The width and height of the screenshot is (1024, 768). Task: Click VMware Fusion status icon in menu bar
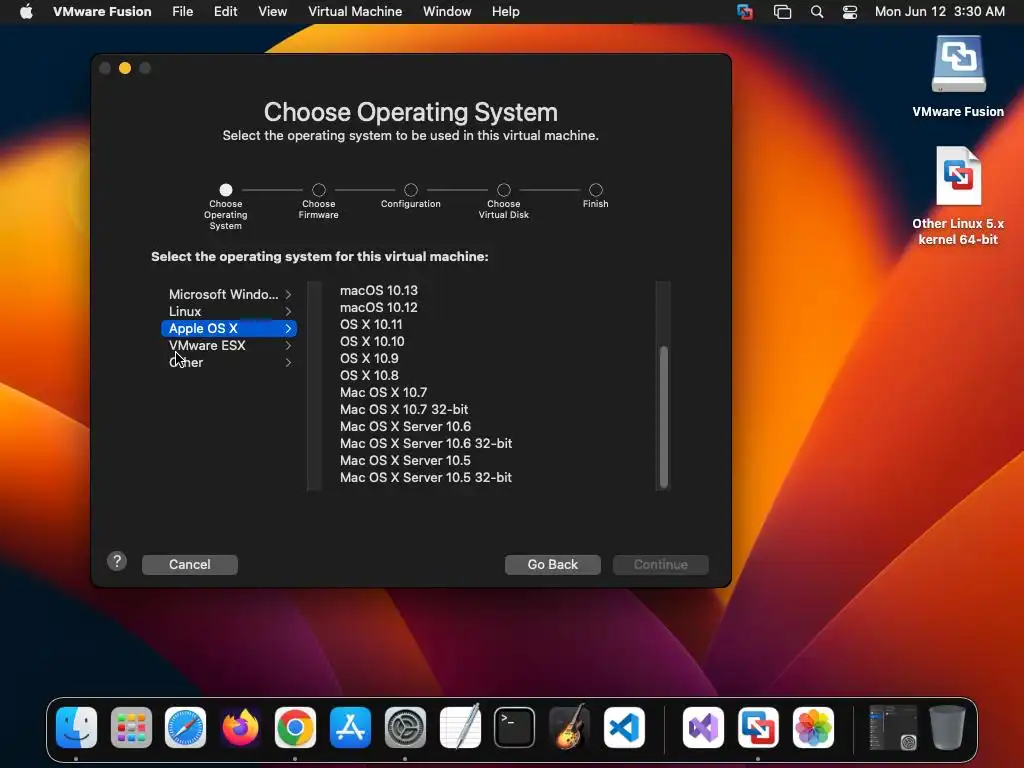(x=744, y=12)
